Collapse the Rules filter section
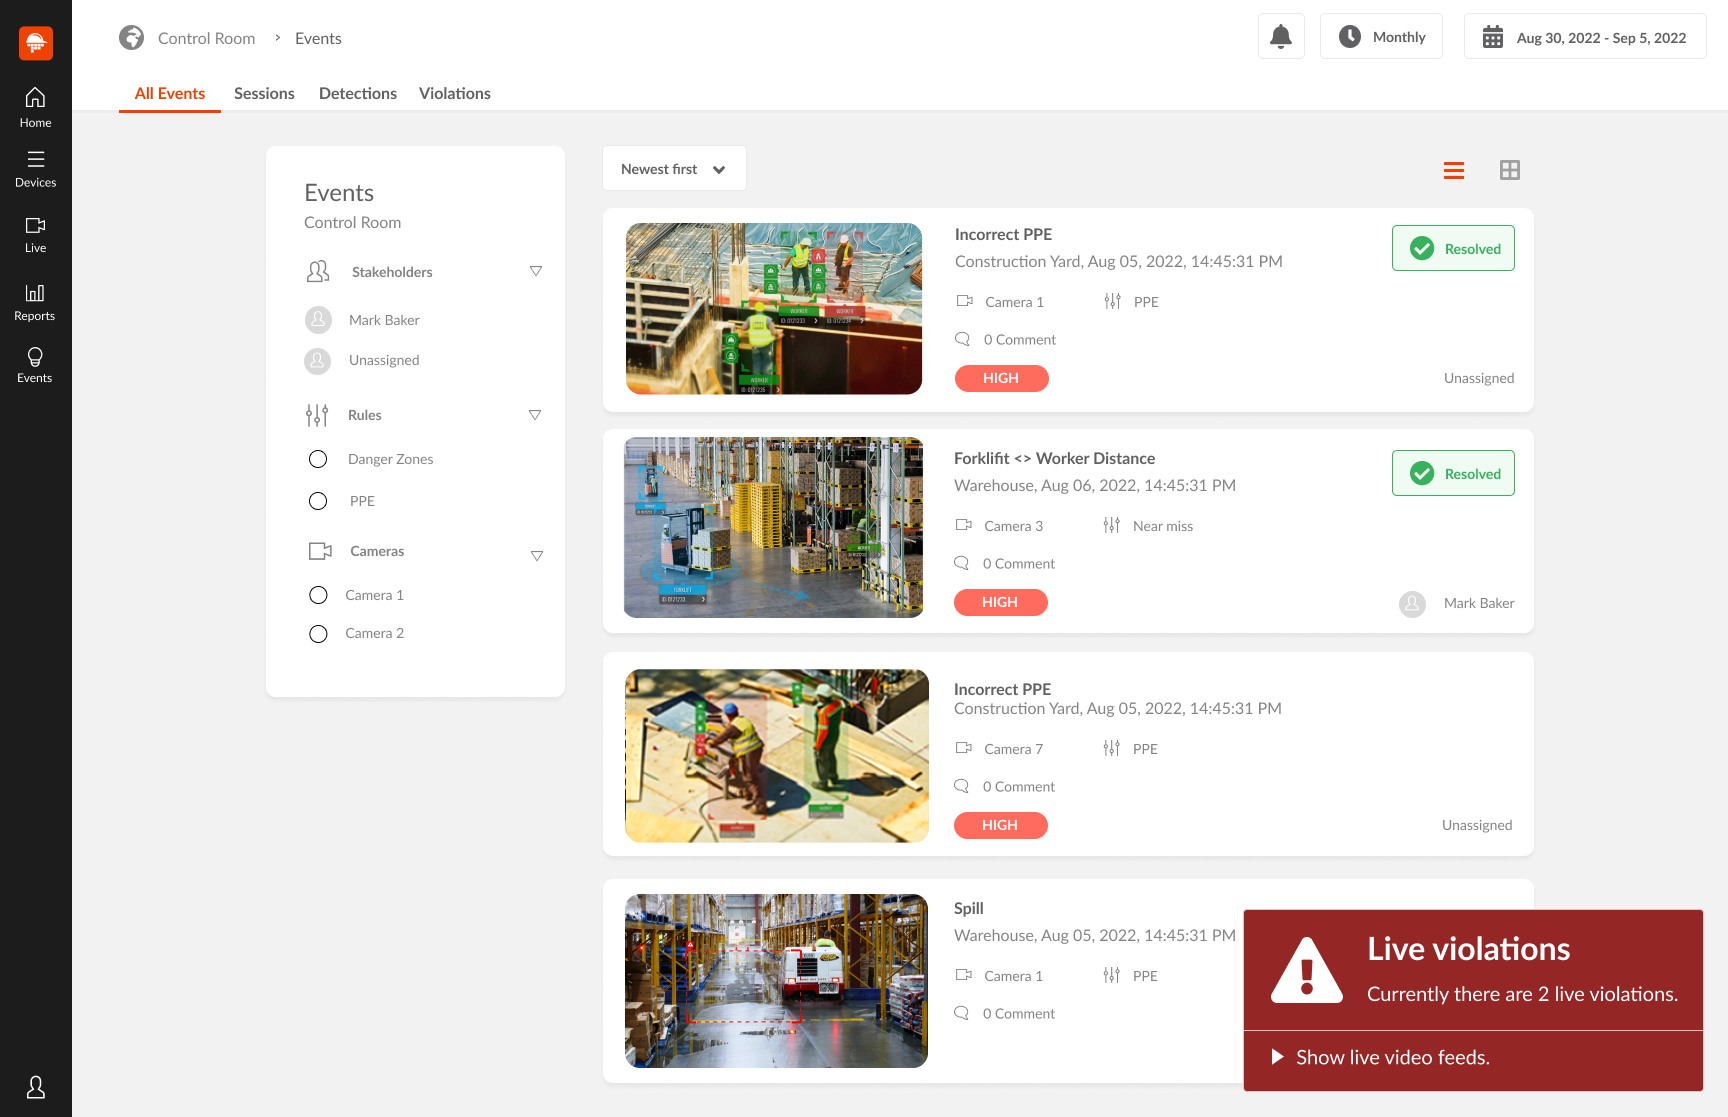This screenshot has width=1728, height=1117. pos(535,415)
